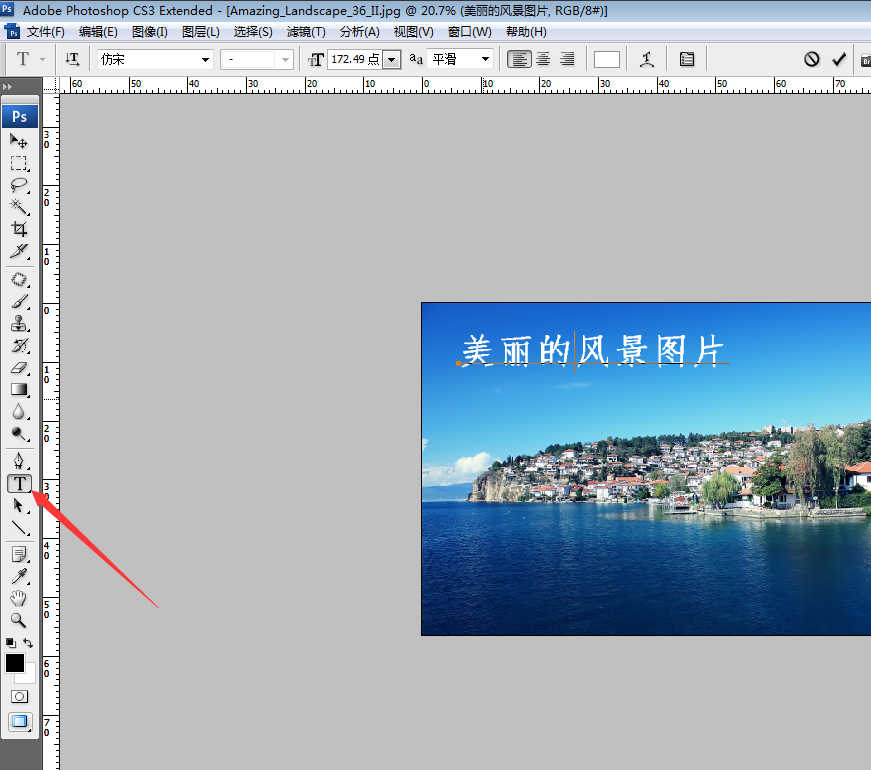Open the 滤镜(T) menu
871x770 pixels.
305,32
